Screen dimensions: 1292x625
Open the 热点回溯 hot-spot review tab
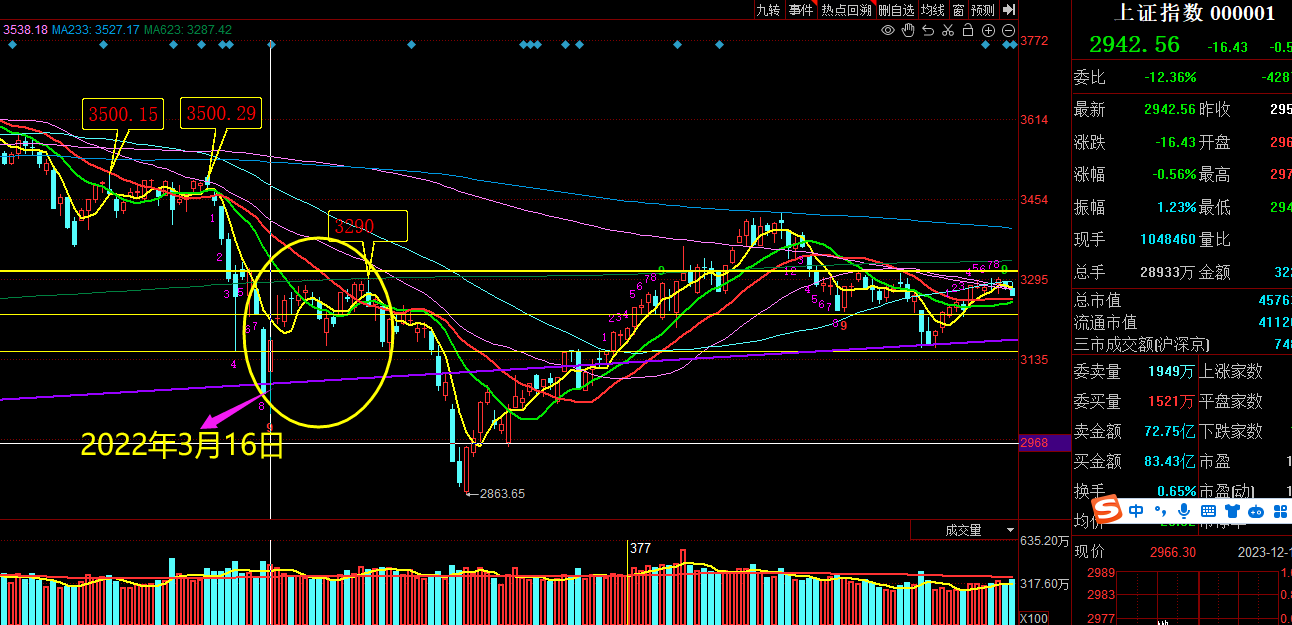tap(846, 10)
